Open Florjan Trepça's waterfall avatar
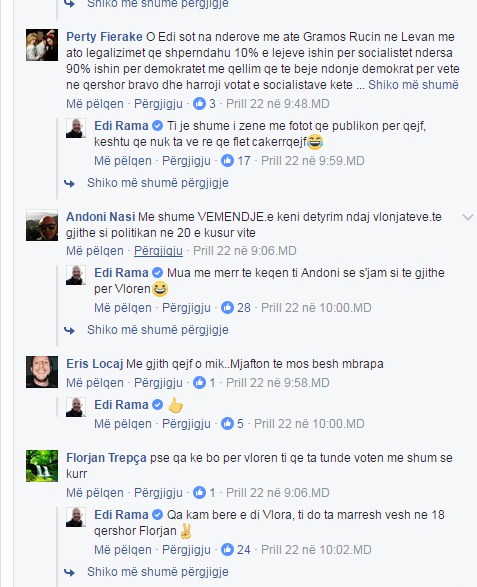The image size is (477, 587). pyautogui.click(x=42, y=466)
